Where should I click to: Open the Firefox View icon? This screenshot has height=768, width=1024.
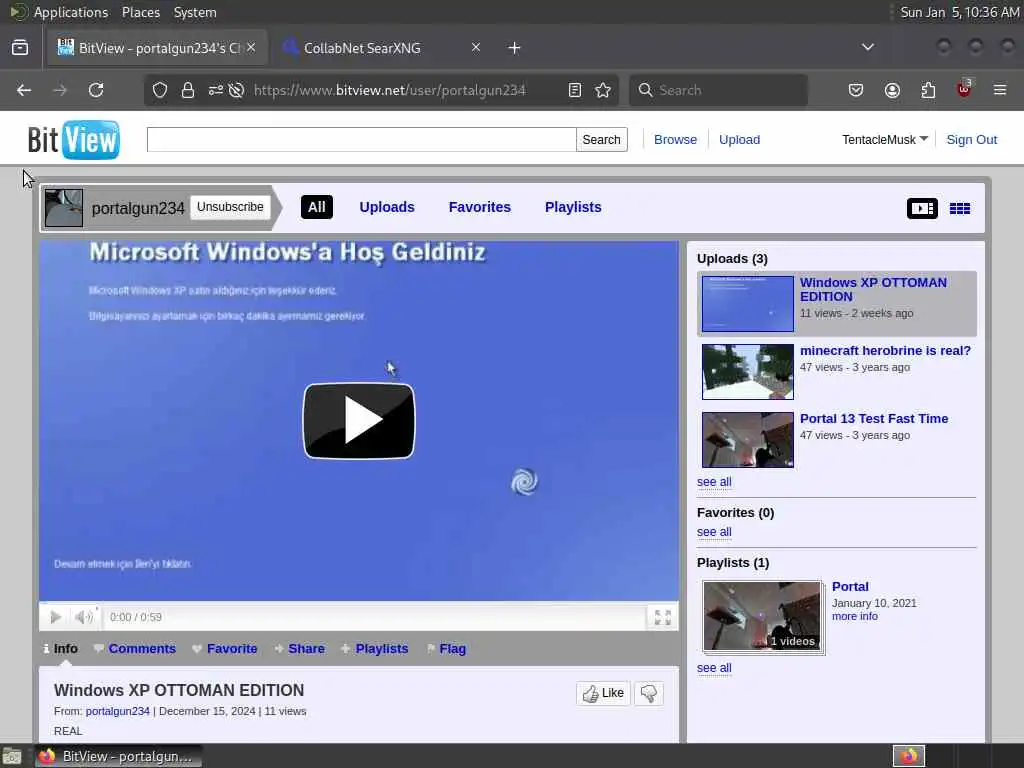click(x=20, y=48)
